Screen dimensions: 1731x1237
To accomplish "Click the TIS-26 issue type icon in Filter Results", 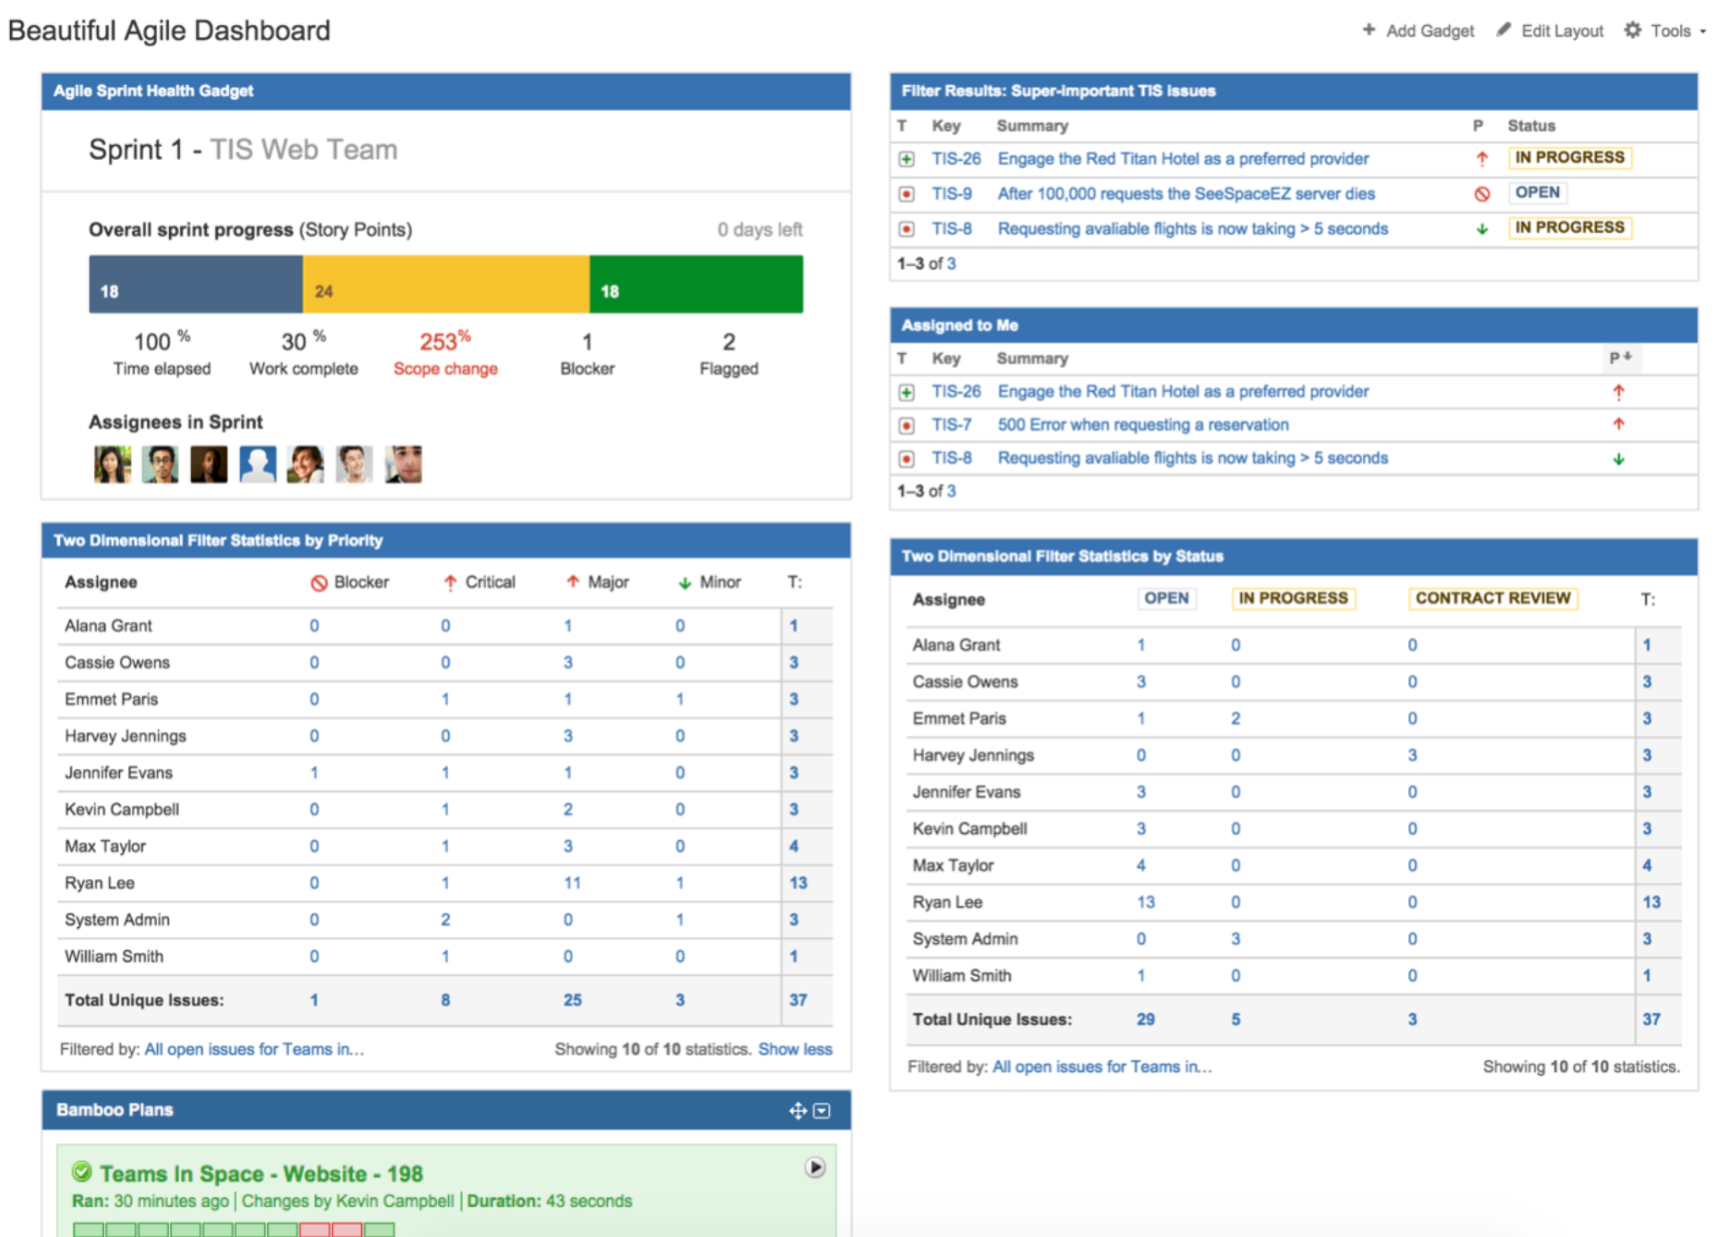I will click(906, 159).
